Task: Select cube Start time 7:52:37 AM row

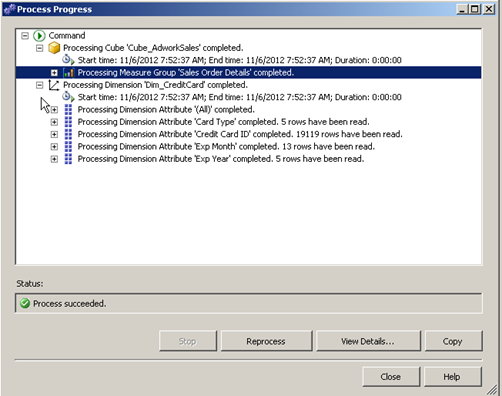Action: 239,60
